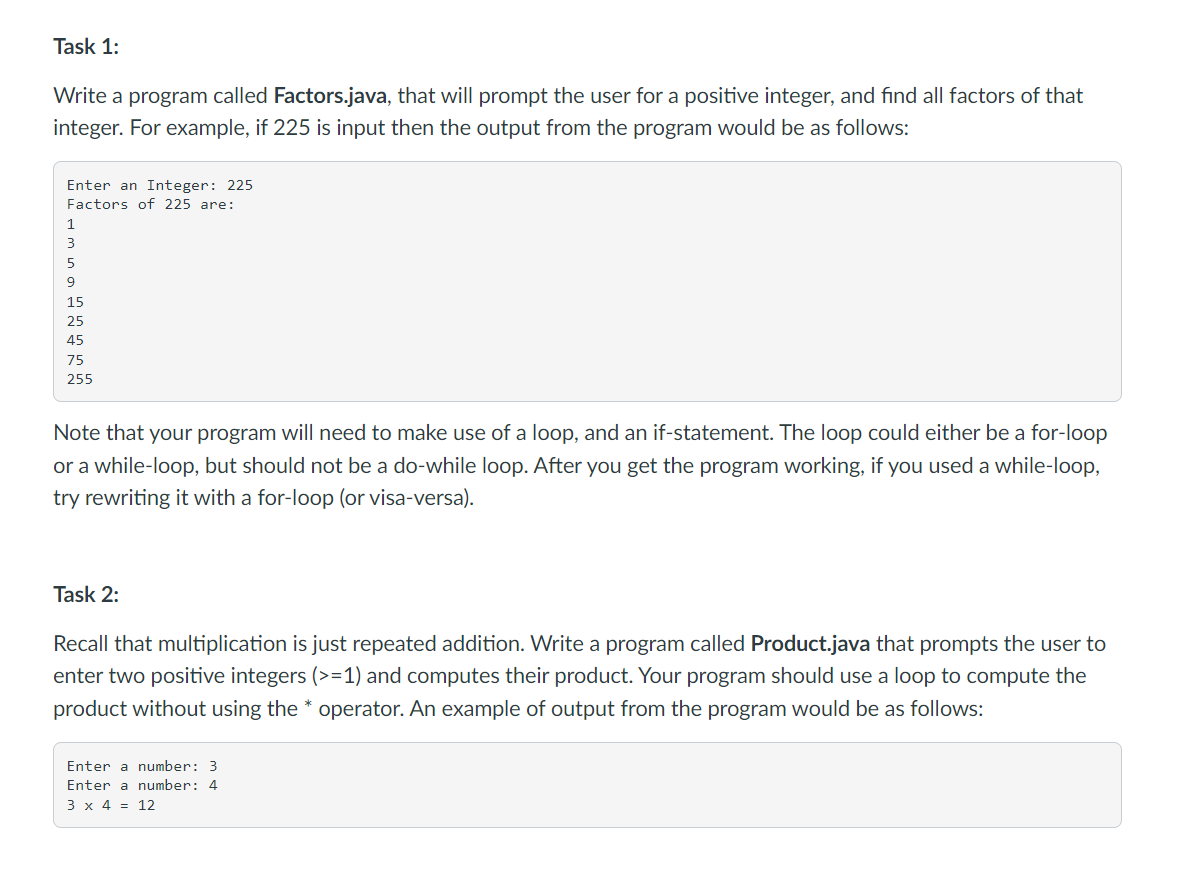
Task: Click the '(>=1)' text in Task 2
Action: point(336,676)
